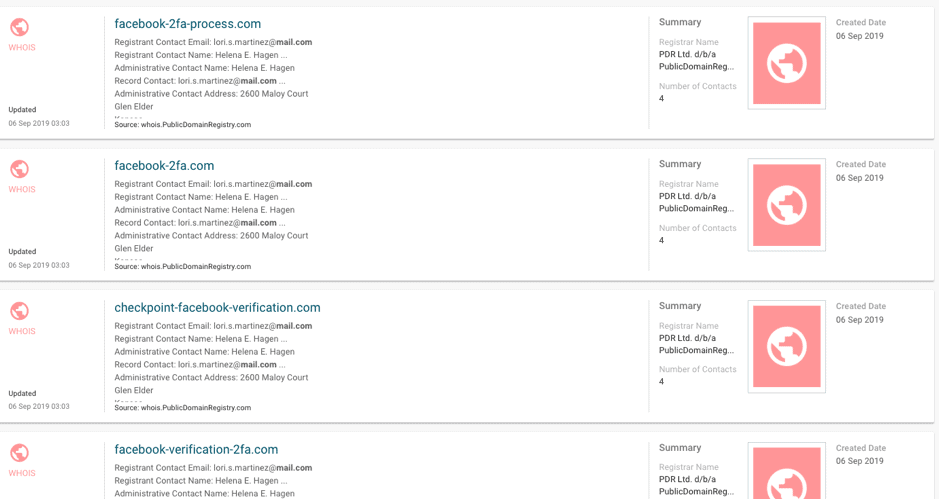939x499 pixels.
Task: Click Registrant Contact Name in facebook-2fa.com record
Action: point(201,197)
